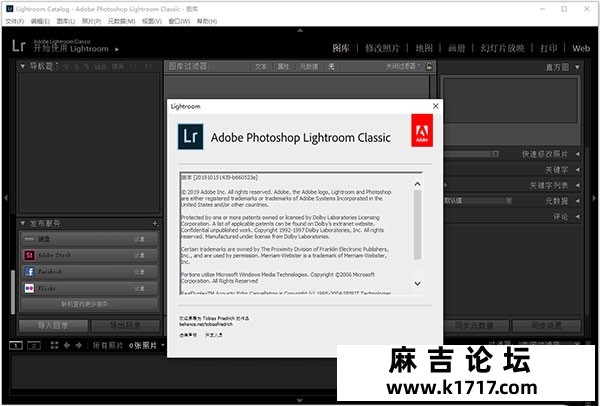This screenshot has height=406, width=600.
Task: Switch to grid view via filmstrip grid icon
Action: tap(54, 346)
